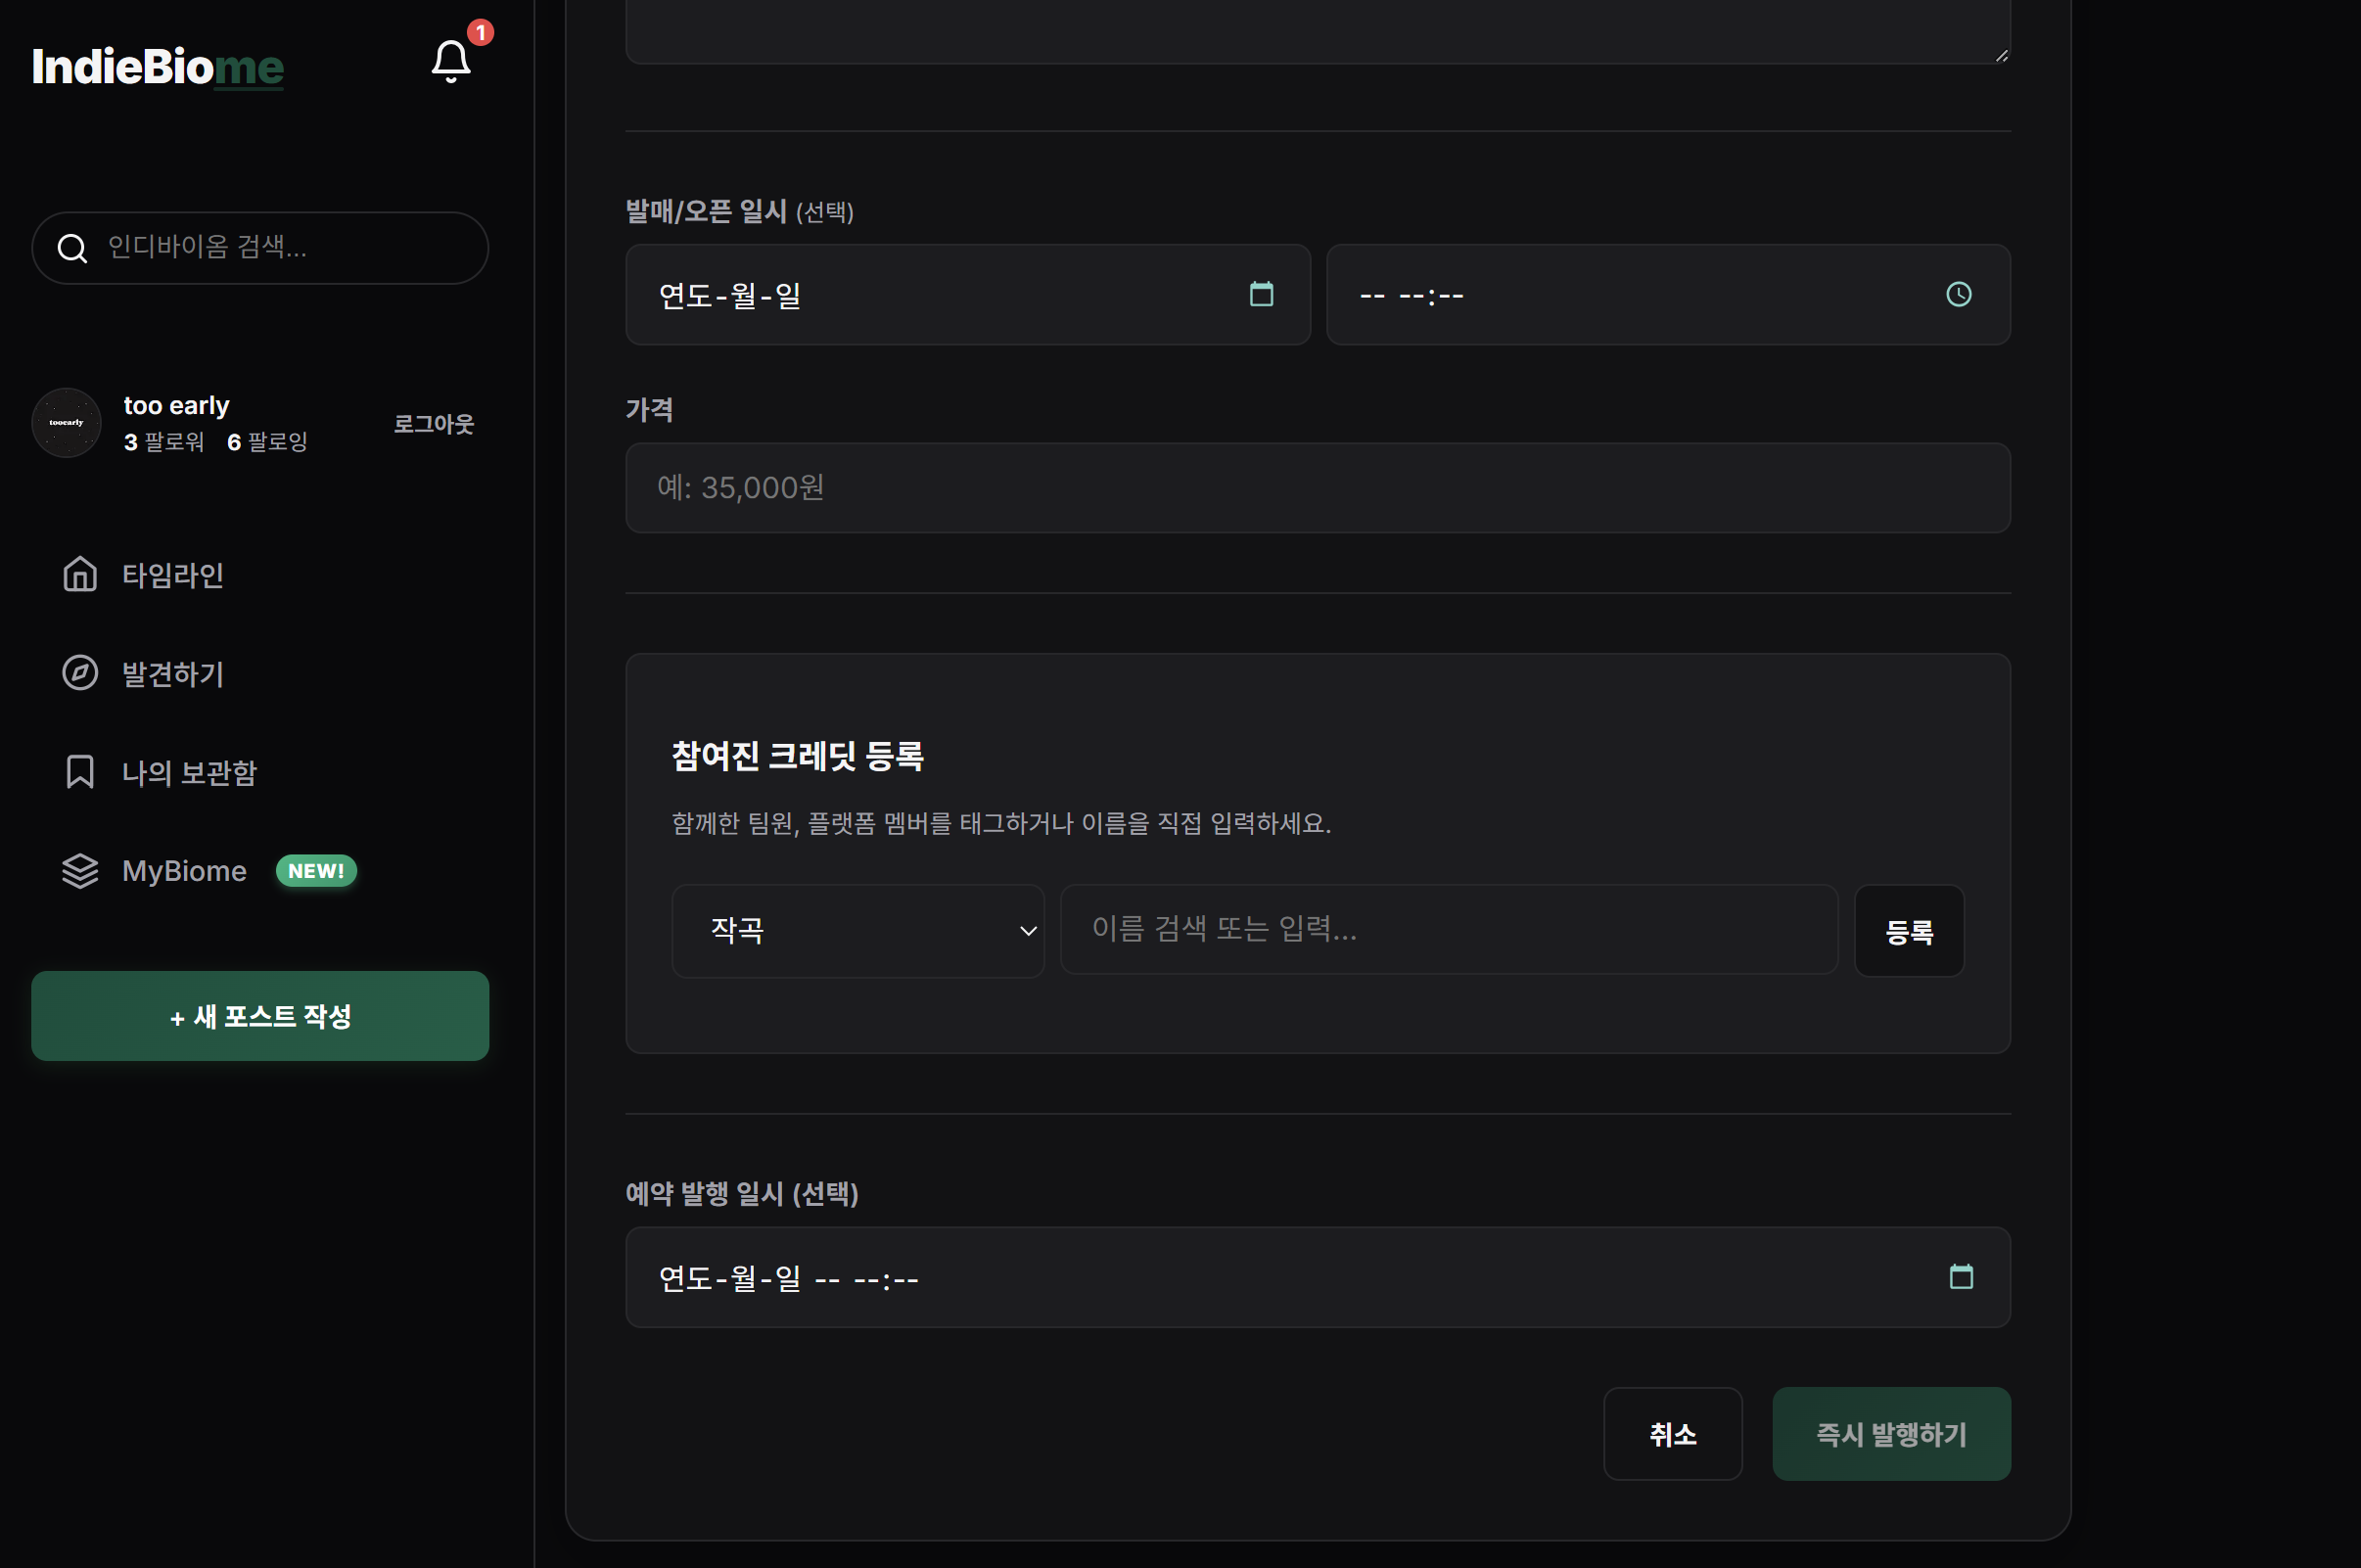This screenshot has height=1568, width=2361.
Task: Go to MyBiome menu item
Action: (x=184, y=871)
